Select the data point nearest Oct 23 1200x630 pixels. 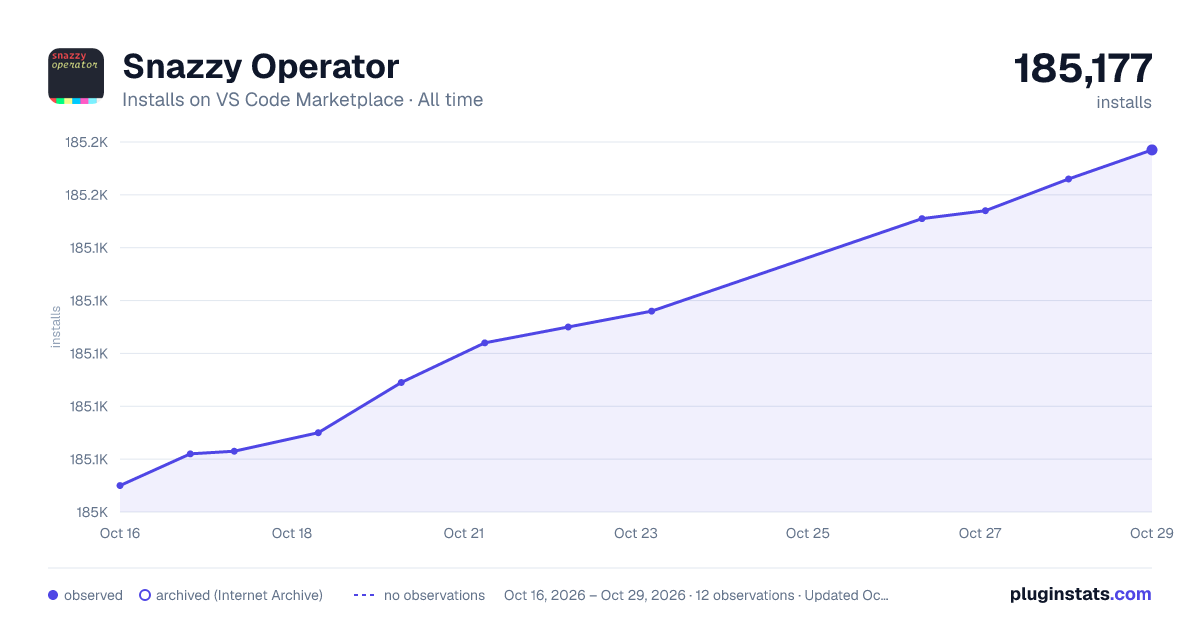pyautogui.click(x=651, y=311)
